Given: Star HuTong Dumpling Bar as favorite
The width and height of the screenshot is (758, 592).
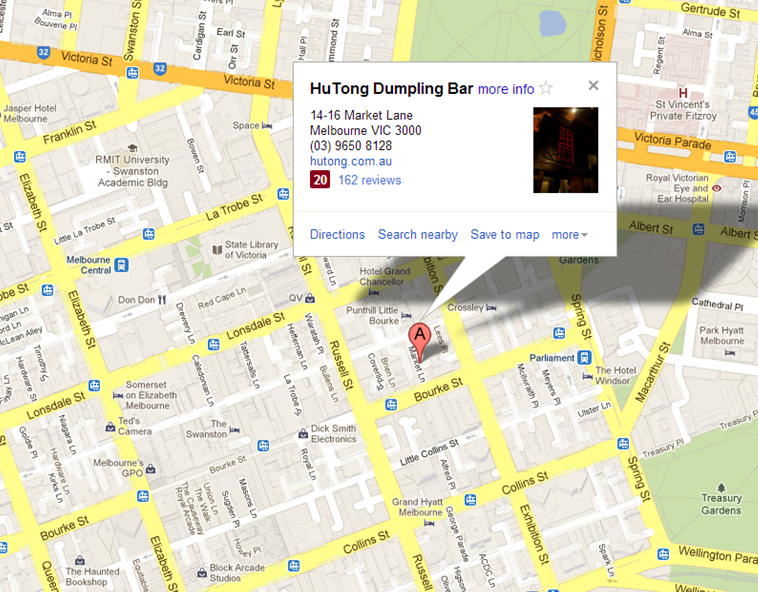Looking at the screenshot, I should (546, 88).
